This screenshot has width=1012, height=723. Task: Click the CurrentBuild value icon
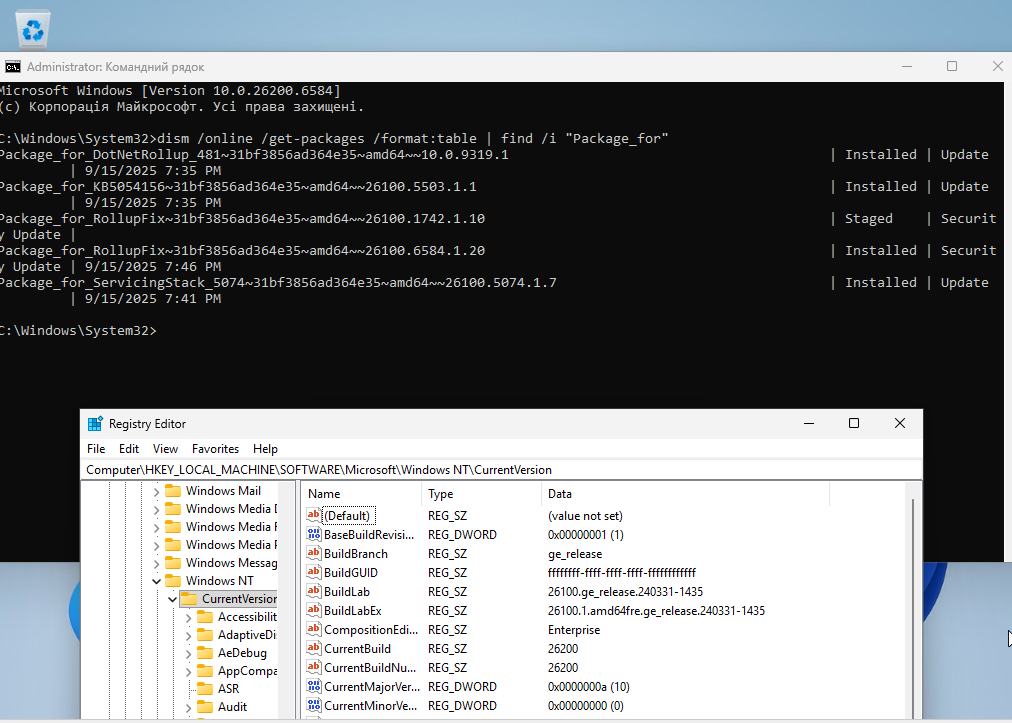coord(314,649)
